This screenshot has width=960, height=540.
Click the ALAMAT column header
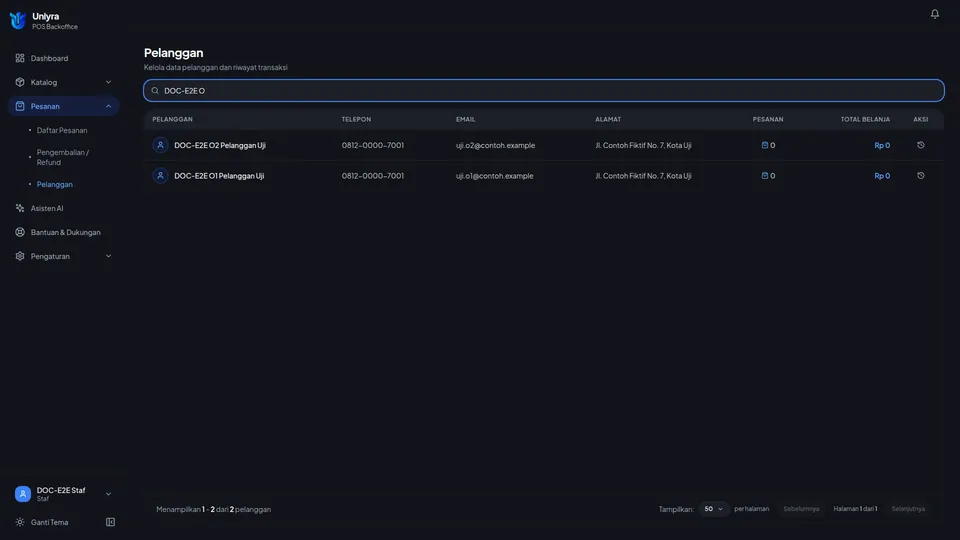pyautogui.click(x=608, y=119)
